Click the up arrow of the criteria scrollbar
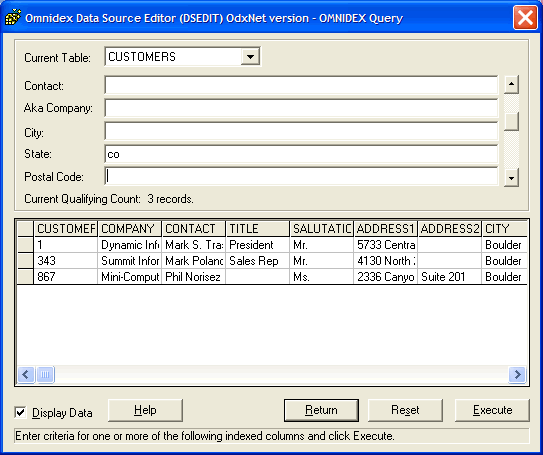543x455 pixels. [x=511, y=84]
